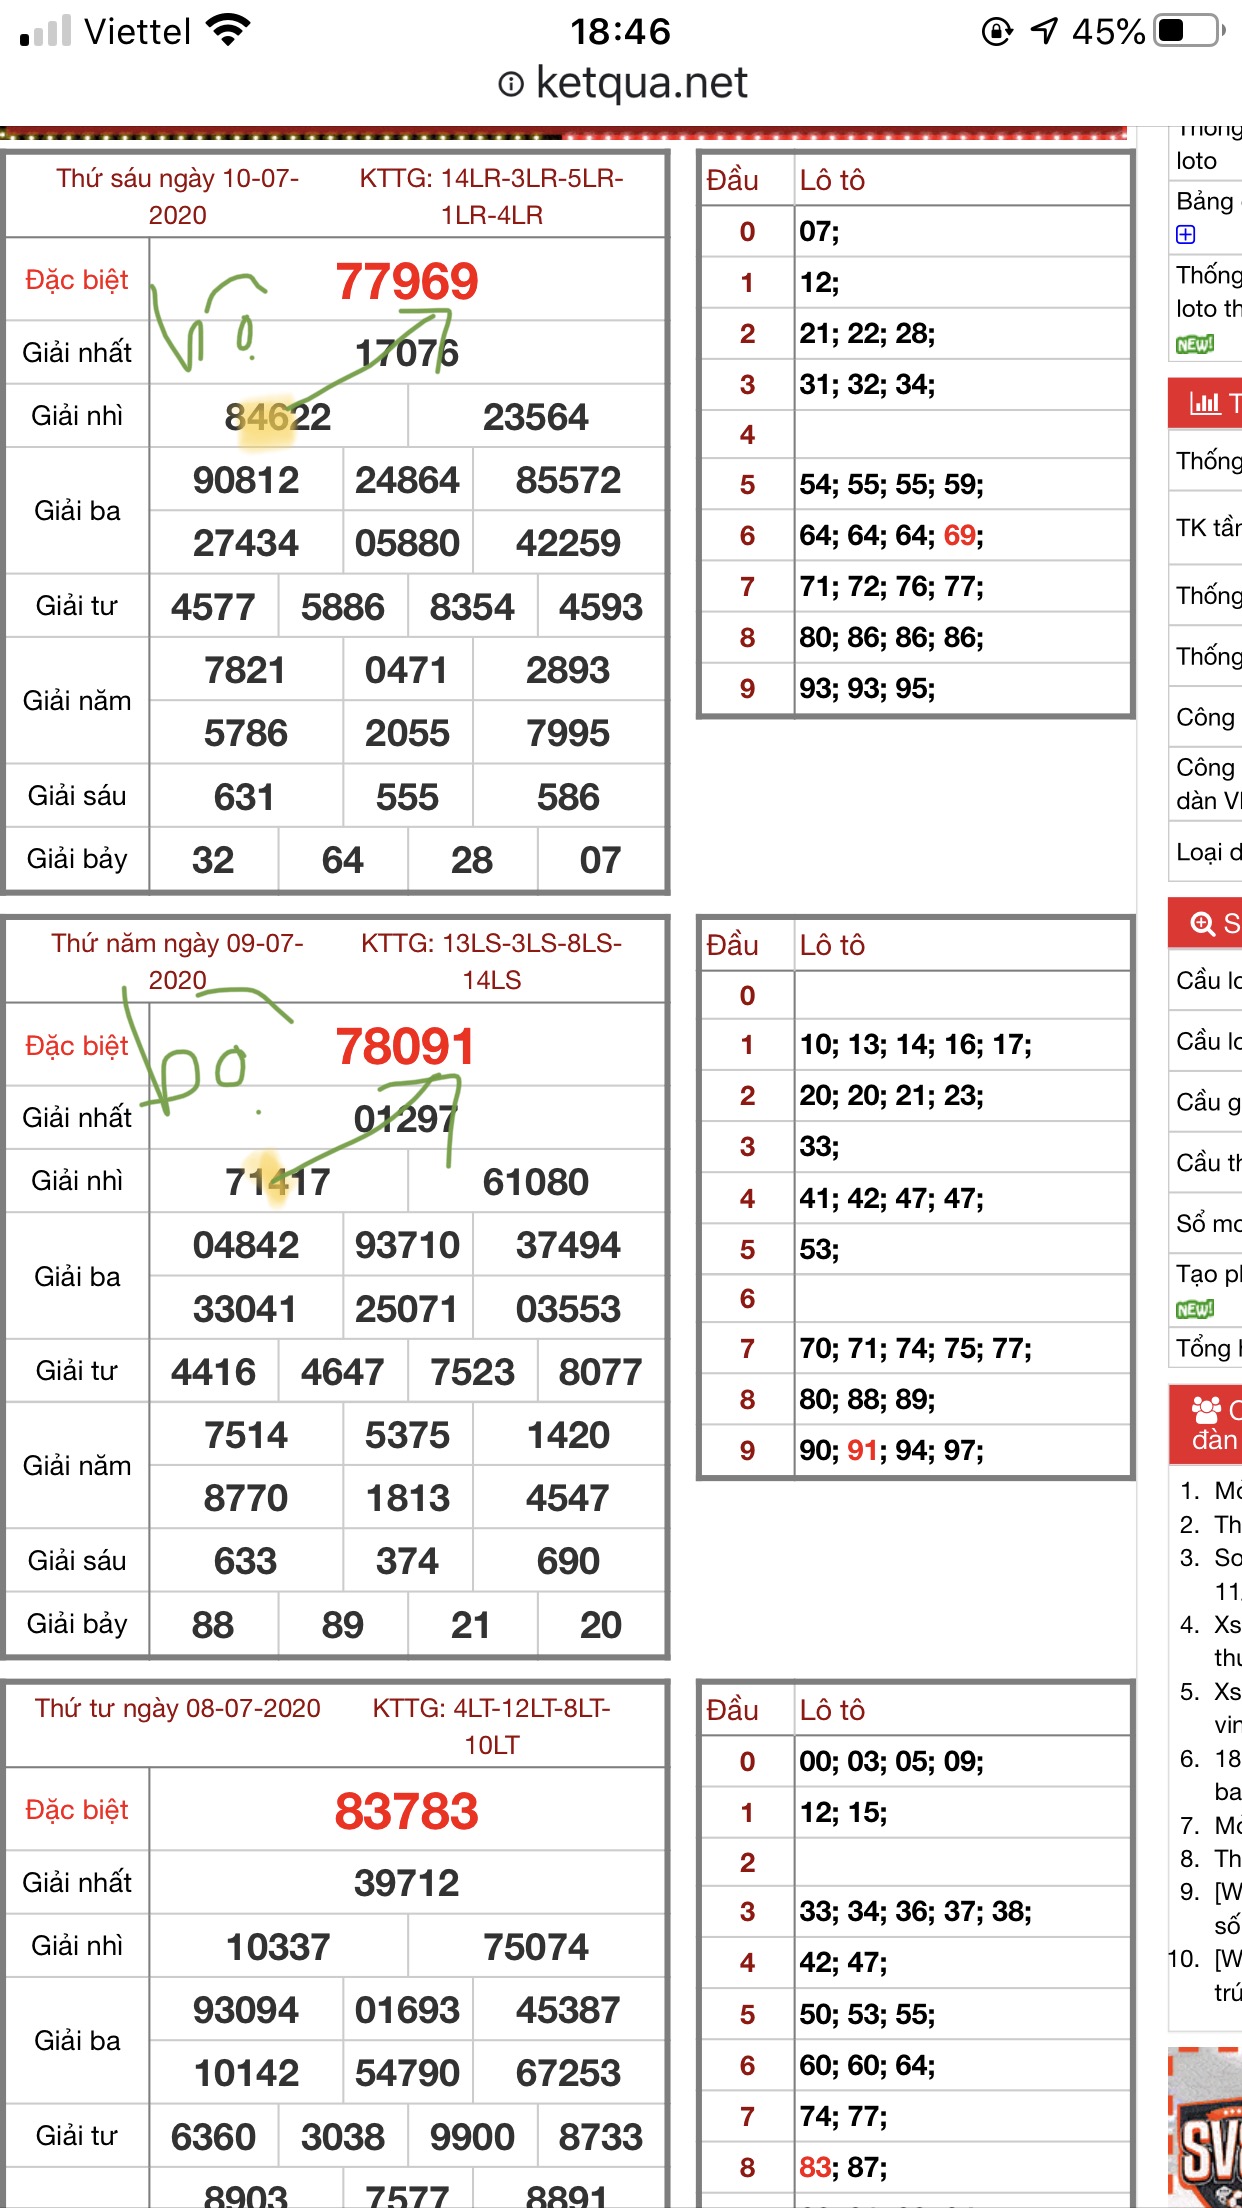The height and width of the screenshot is (2208, 1242).
Task: Select third prize number 90812
Action: 246,480
